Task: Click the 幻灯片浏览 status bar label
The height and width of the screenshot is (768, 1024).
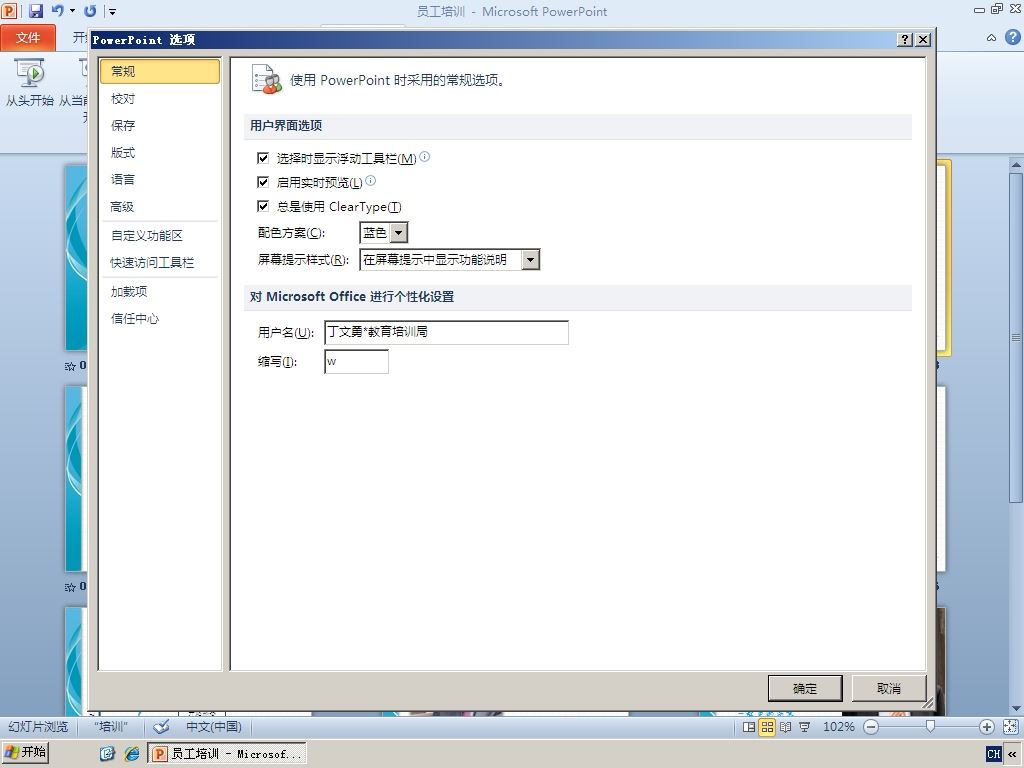Action: click(38, 727)
